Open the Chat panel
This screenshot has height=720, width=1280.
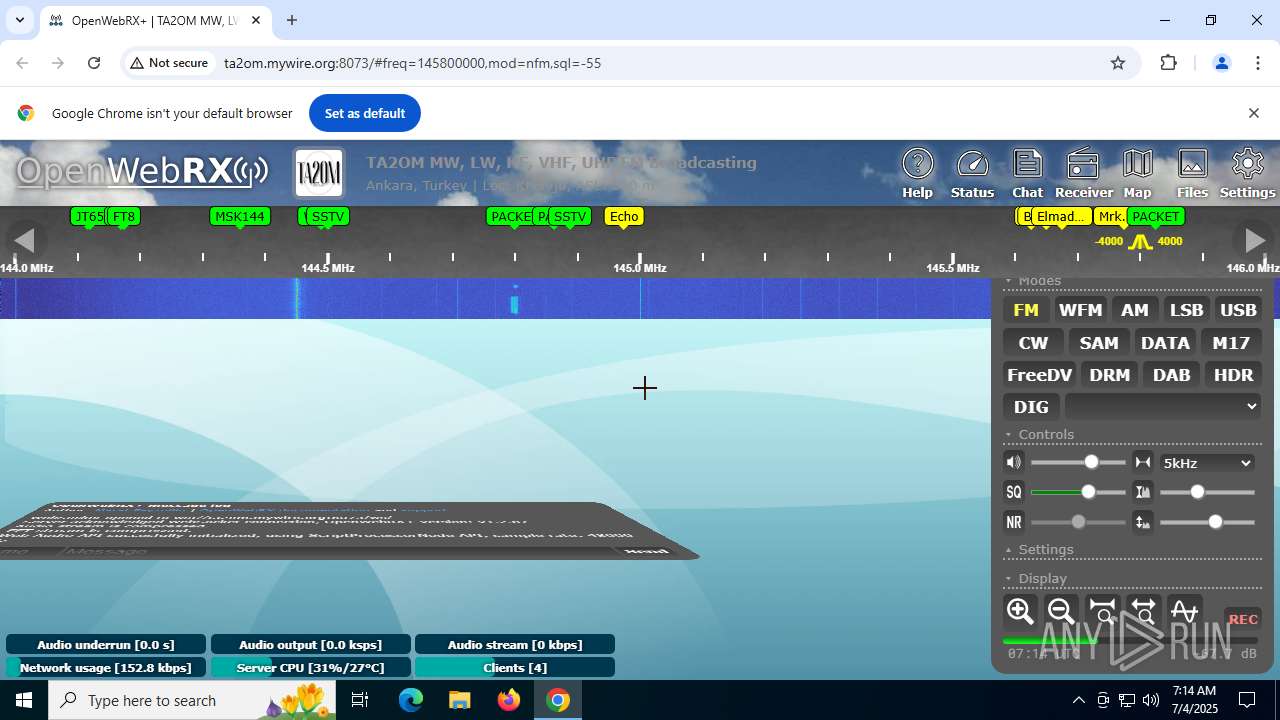tap(1027, 173)
